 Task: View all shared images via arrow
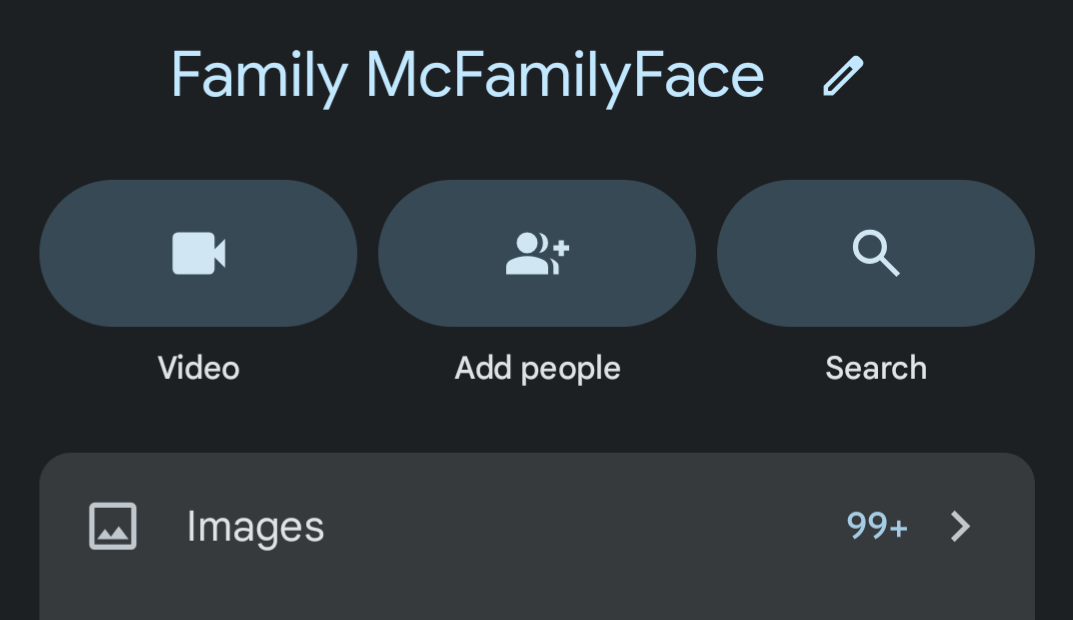(x=960, y=526)
